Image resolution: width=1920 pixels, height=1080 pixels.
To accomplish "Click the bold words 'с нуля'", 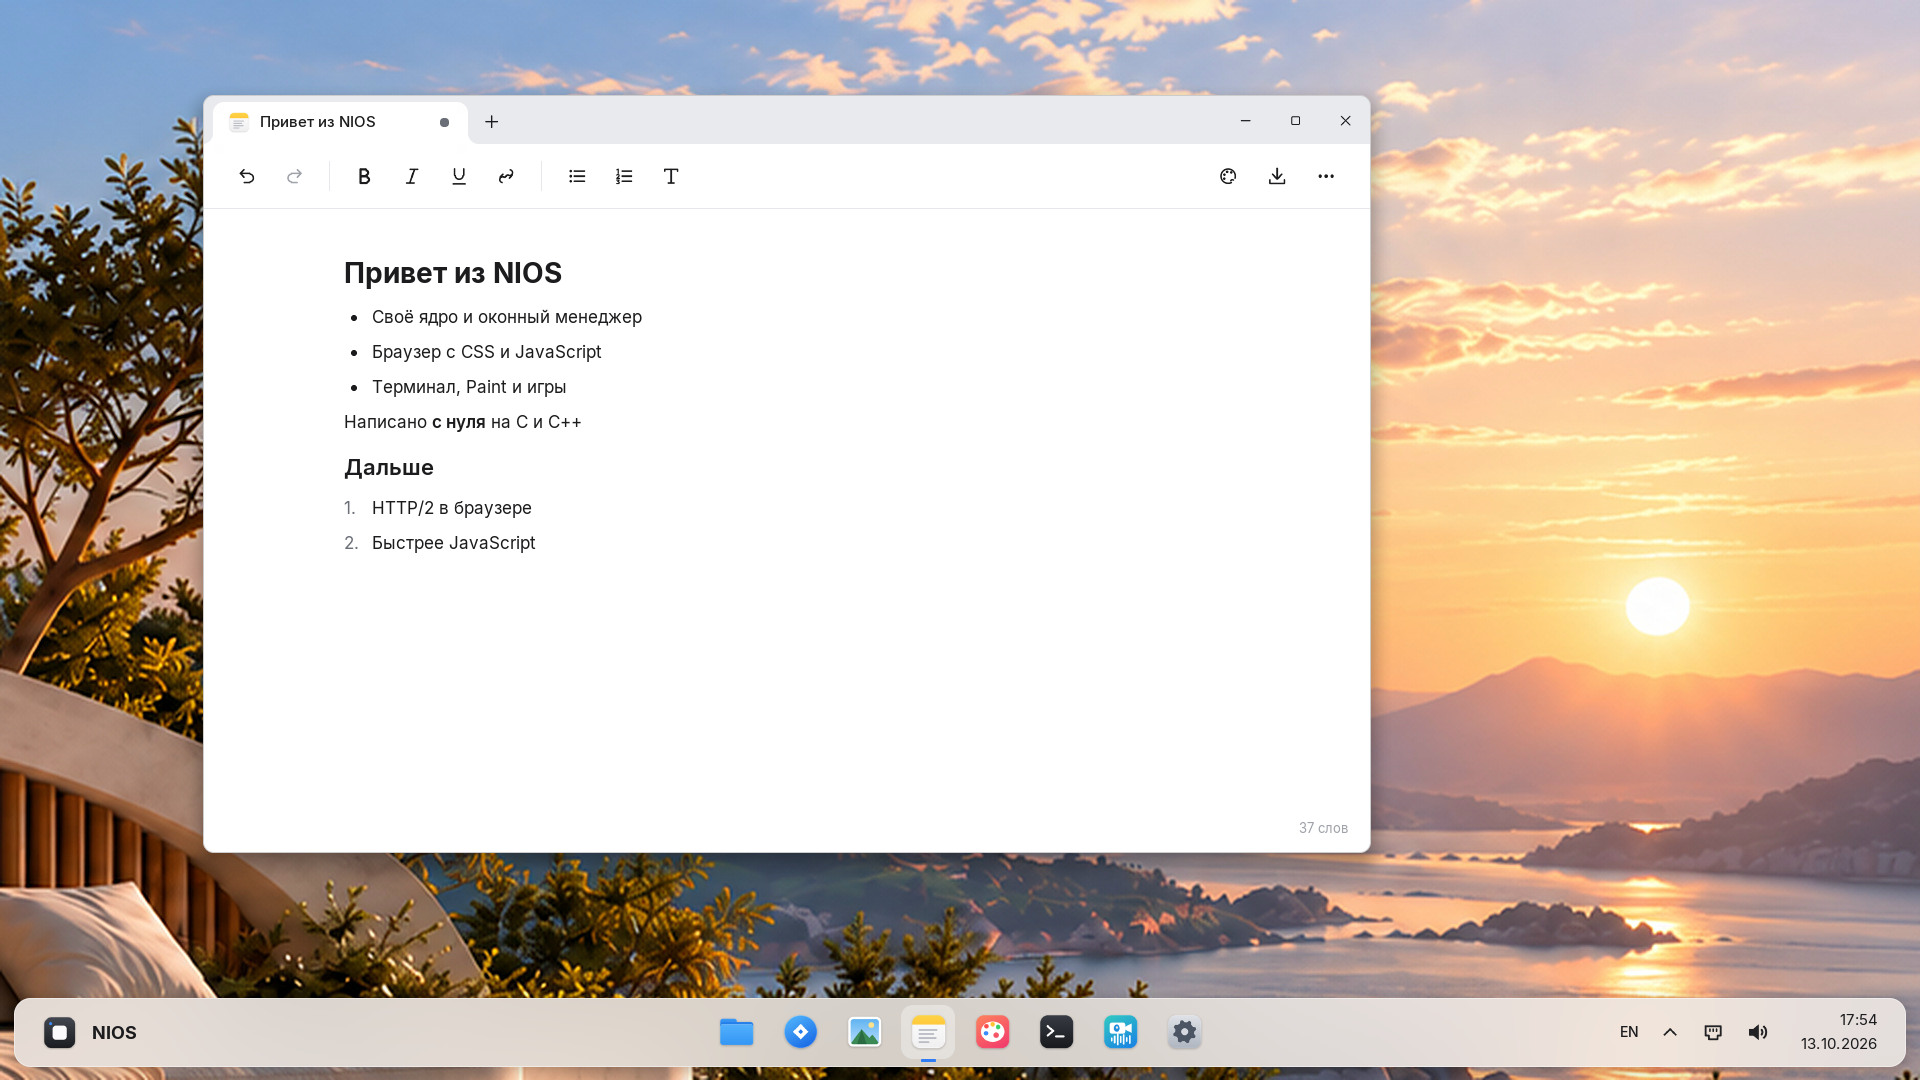I will click(x=459, y=422).
